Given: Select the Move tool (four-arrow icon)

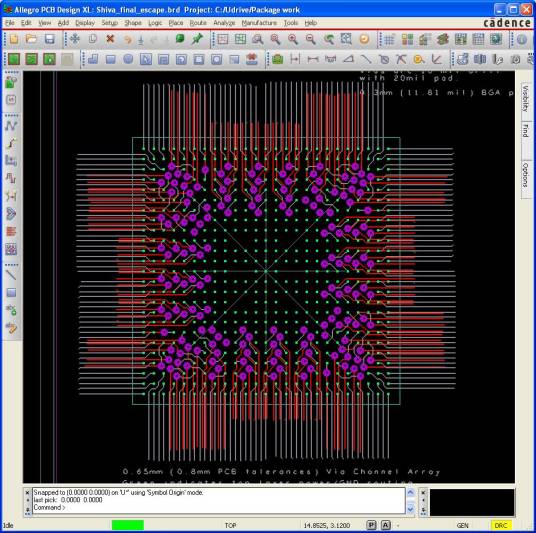Looking at the screenshot, I should point(75,39).
